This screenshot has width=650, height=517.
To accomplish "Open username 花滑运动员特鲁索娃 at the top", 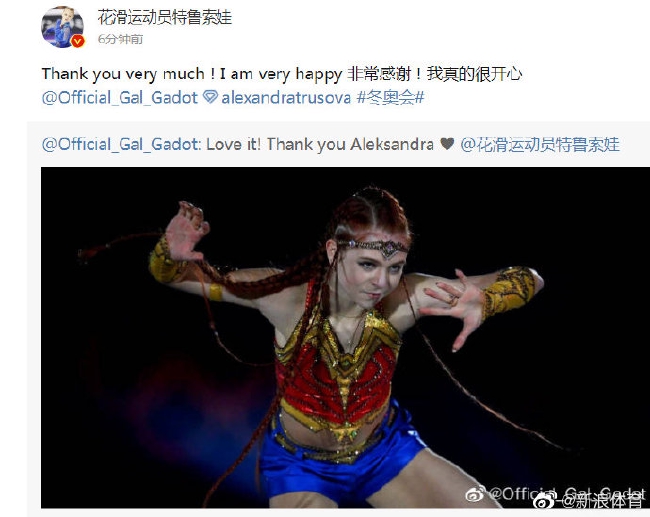I will [x=165, y=17].
